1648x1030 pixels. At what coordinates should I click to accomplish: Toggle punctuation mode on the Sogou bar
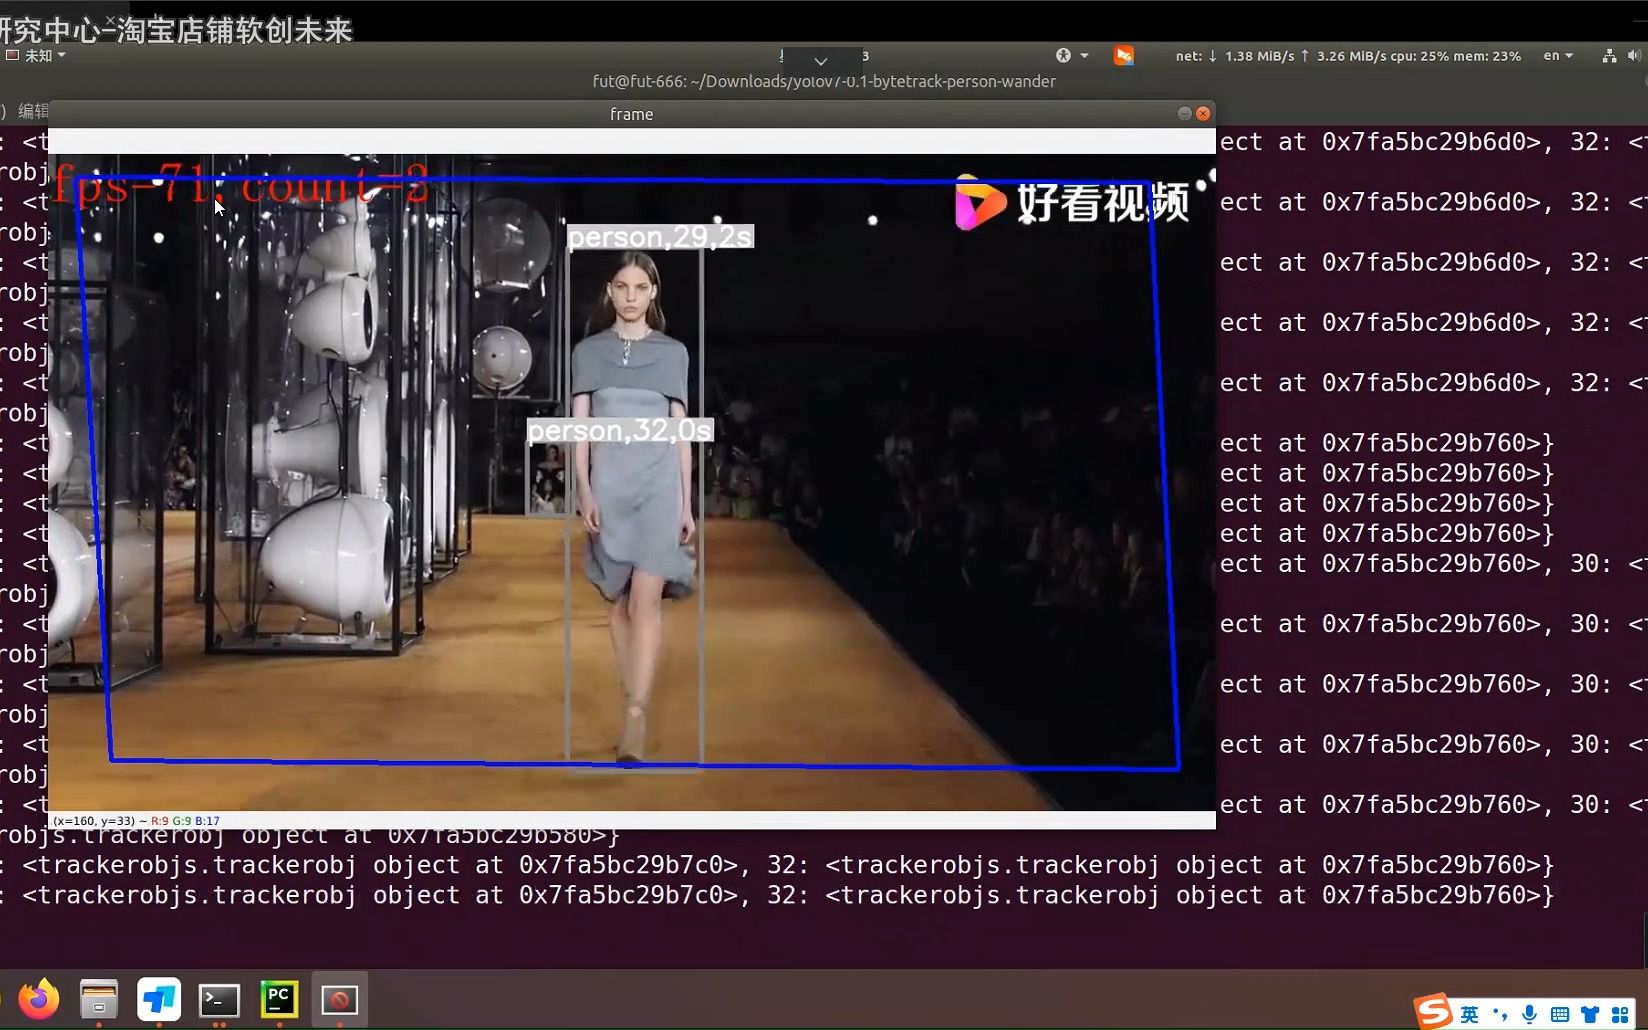pos(1501,1014)
